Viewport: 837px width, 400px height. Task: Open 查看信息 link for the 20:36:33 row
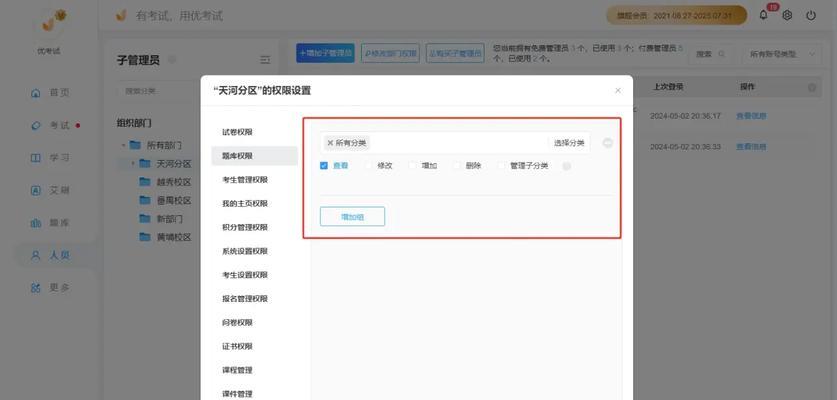[751, 146]
